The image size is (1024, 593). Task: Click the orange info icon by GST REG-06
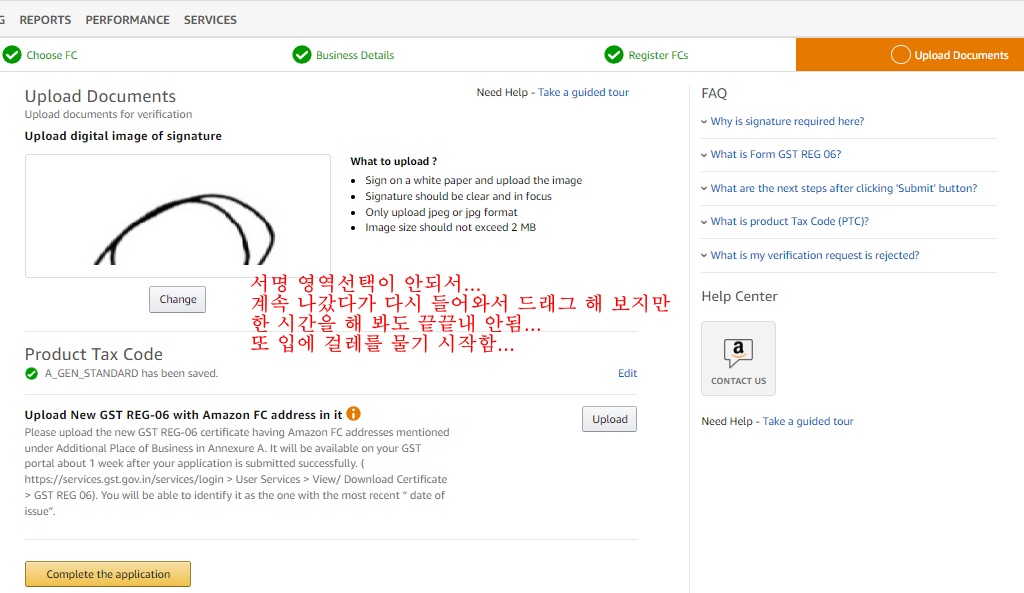[x=353, y=413]
